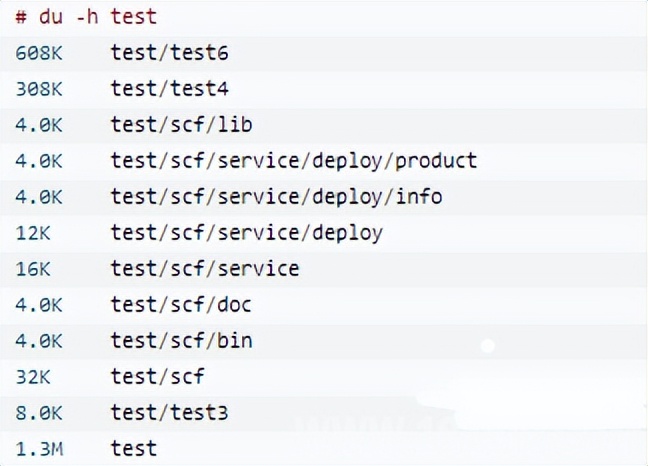Select the 608K size value
This screenshot has width=648, height=466.
click(38, 53)
